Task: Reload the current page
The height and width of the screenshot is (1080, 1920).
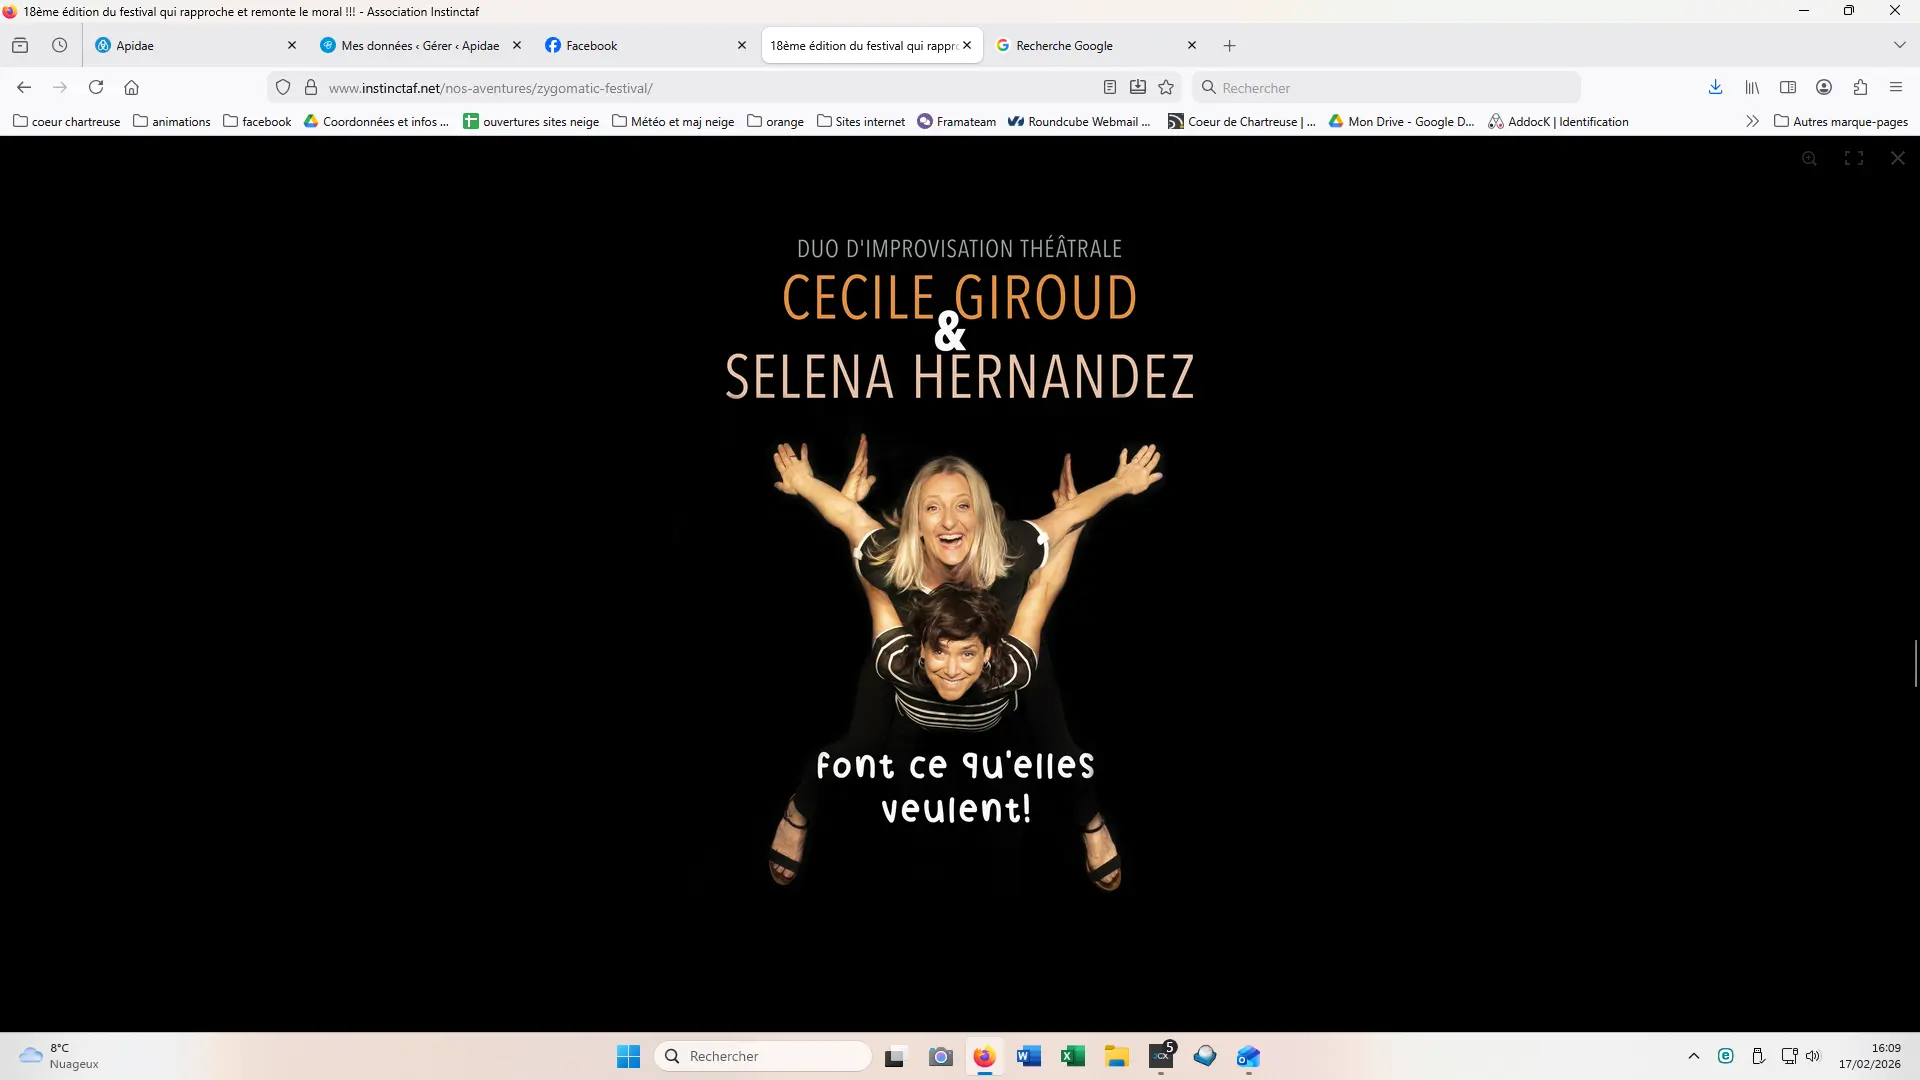Action: pos(96,88)
